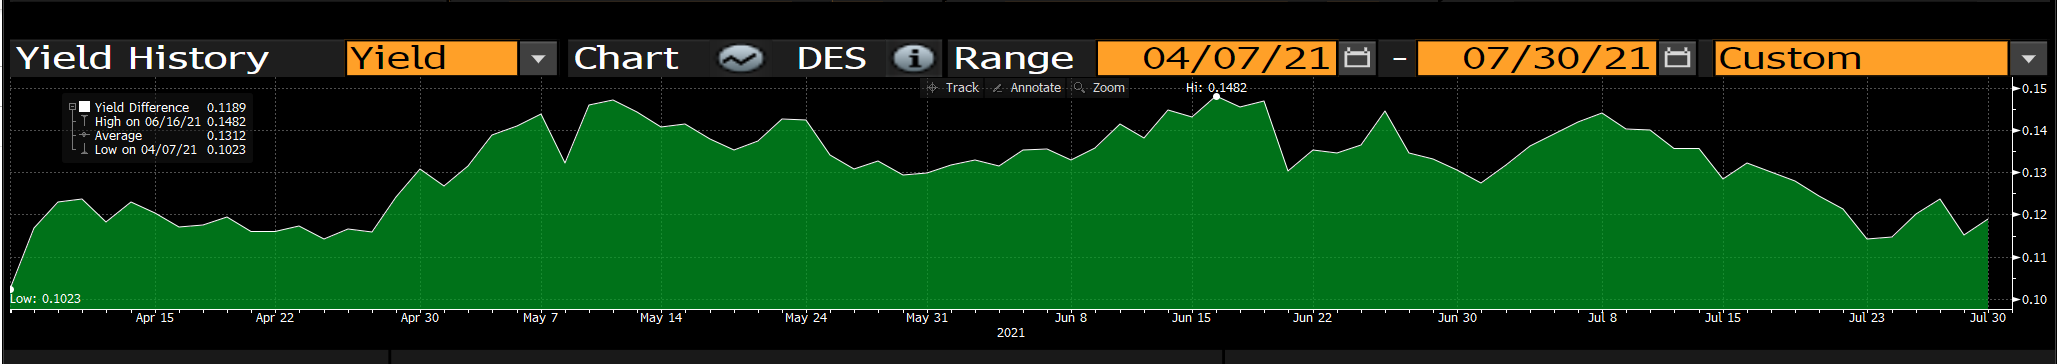This screenshot has width=2057, height=364.
Task: Click the High on 06/16/21 legend row
Action: [x=158, y=121]
